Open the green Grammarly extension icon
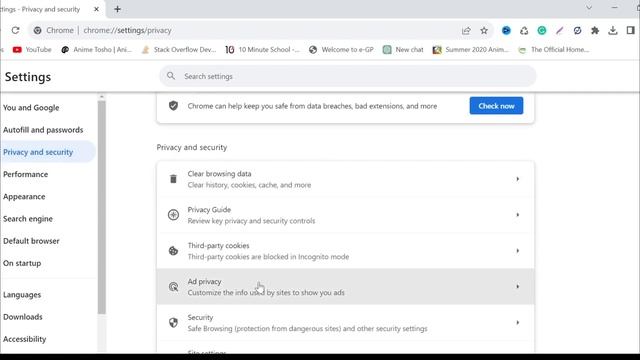The width and height of the screenshot is (640, 360). 542,30
